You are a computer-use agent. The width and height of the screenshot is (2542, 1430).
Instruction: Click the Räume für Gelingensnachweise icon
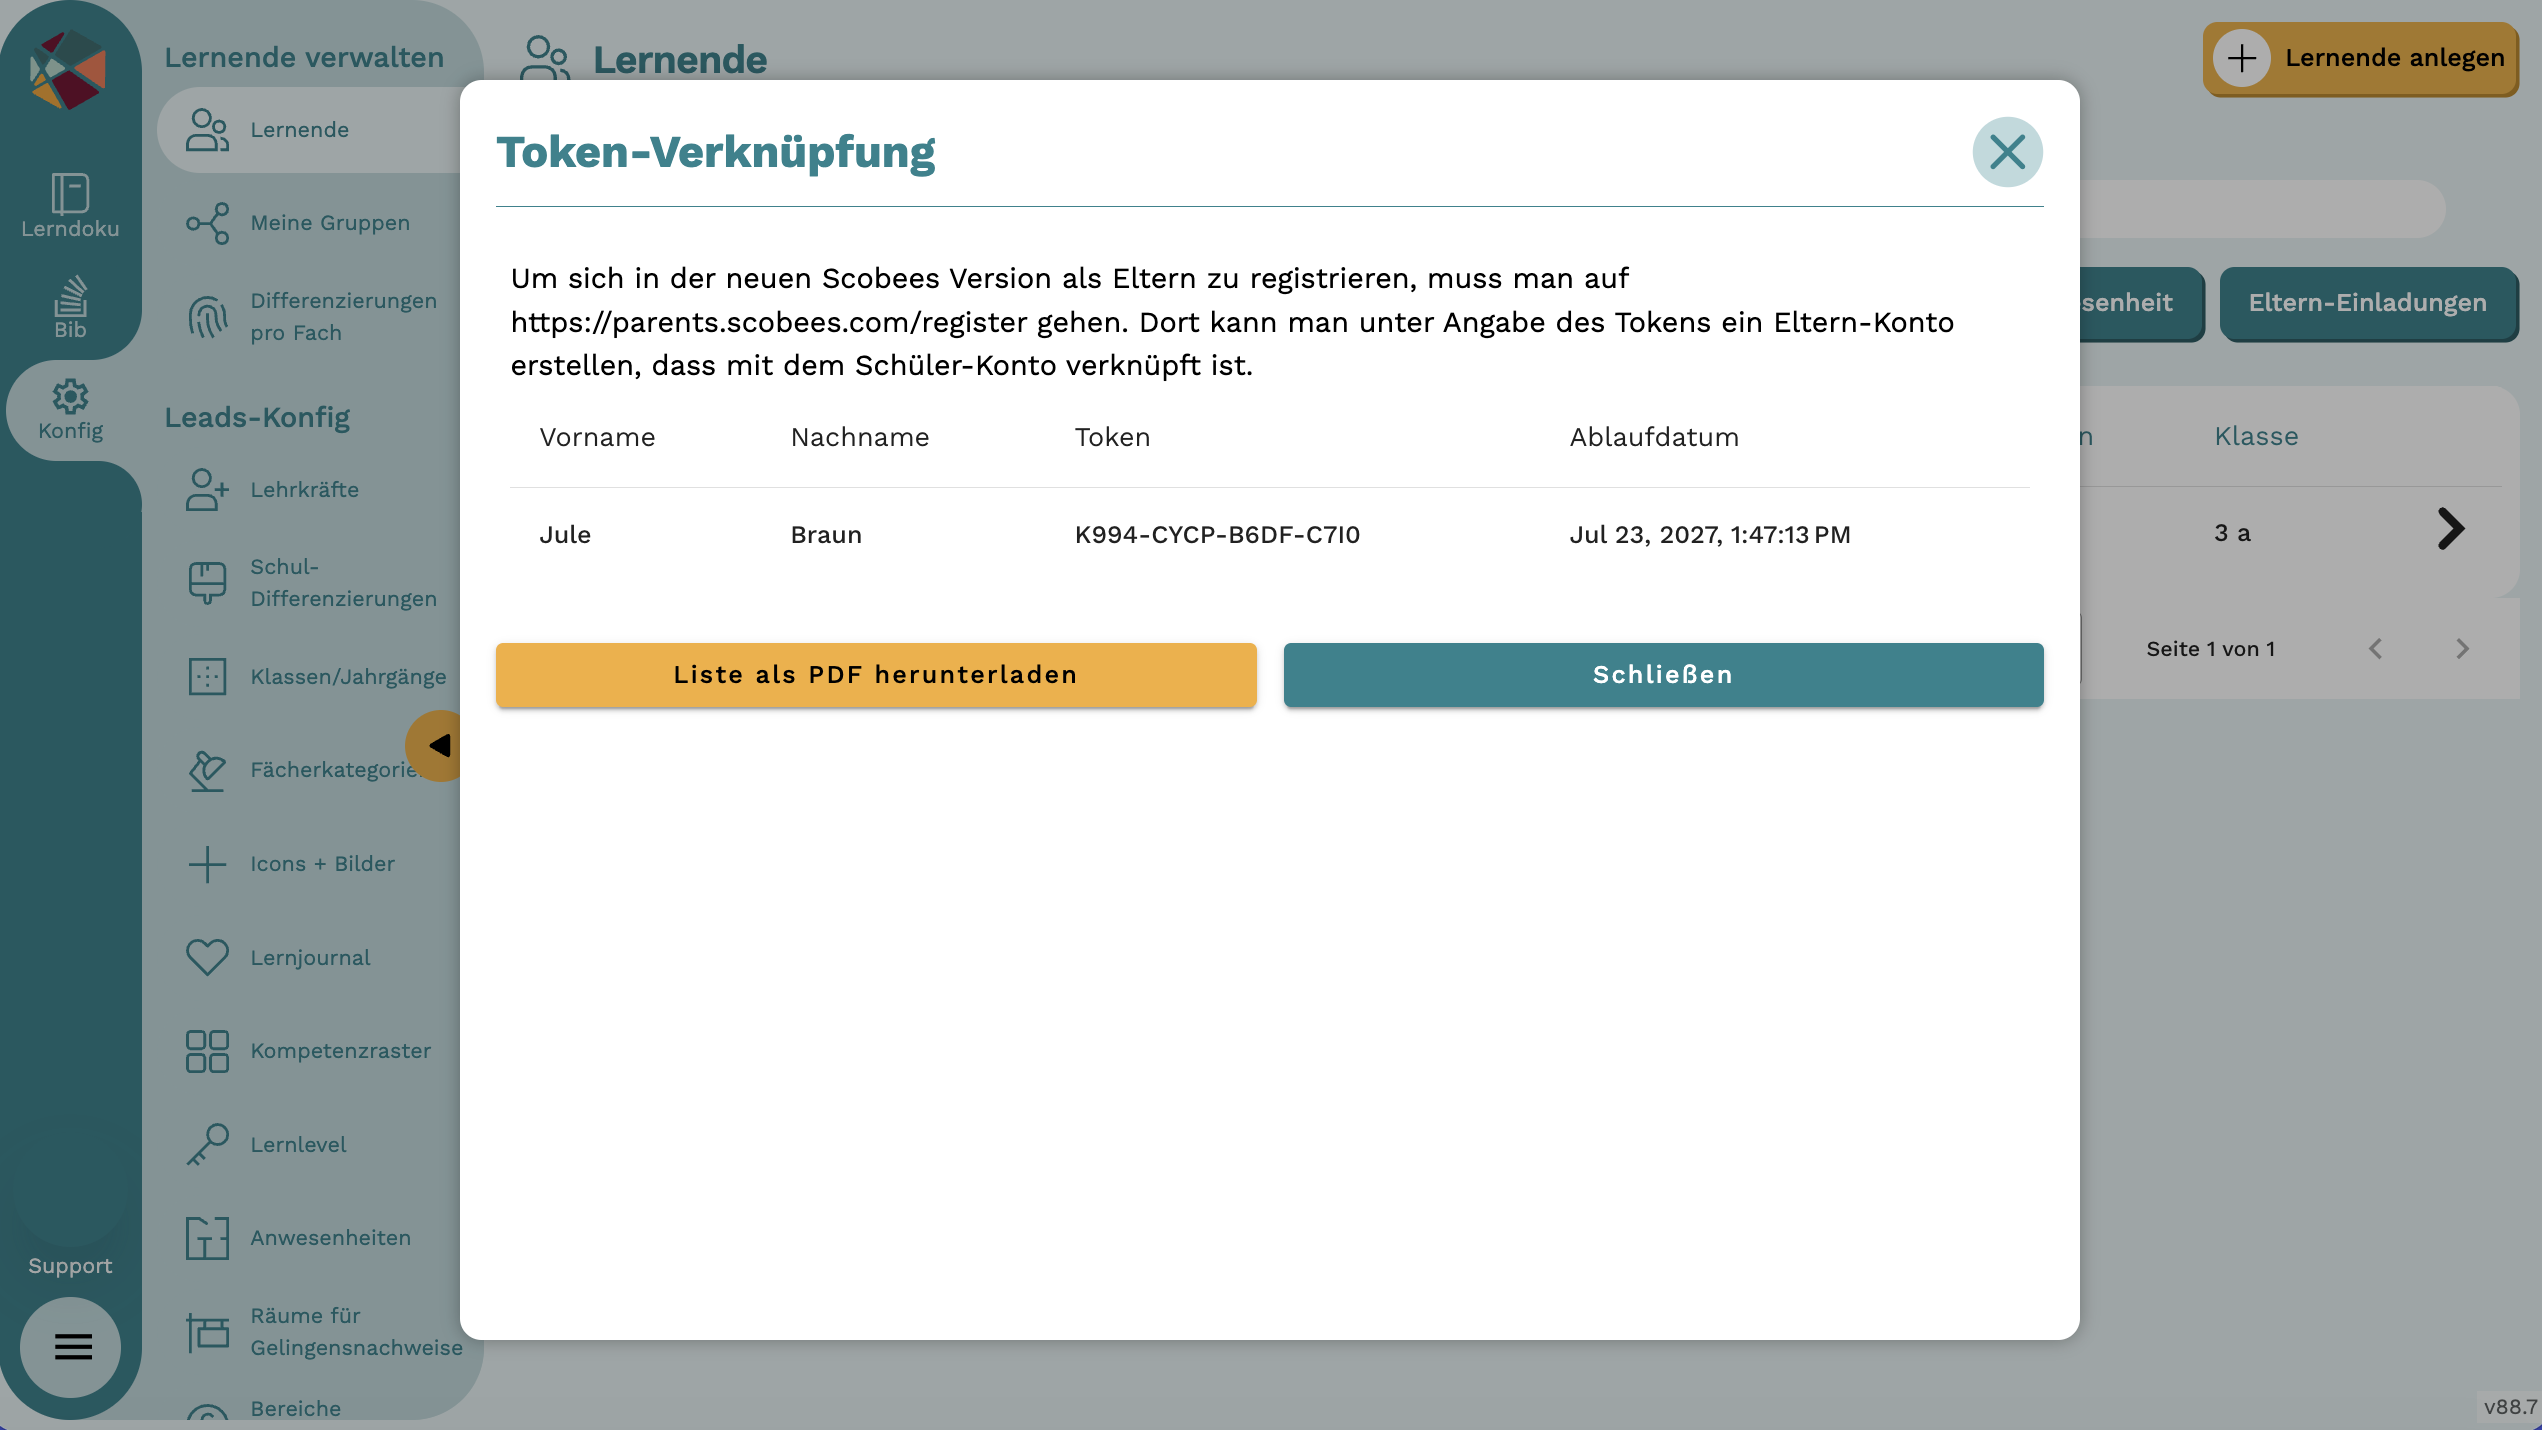point(207,1332)
